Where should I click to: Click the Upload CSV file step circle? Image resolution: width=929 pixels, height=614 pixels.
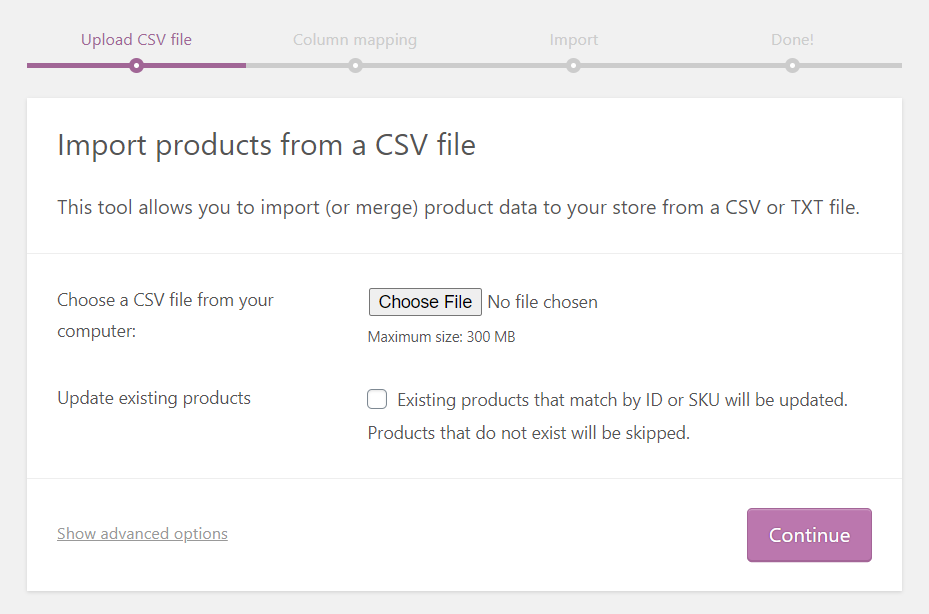coord(137,66)
